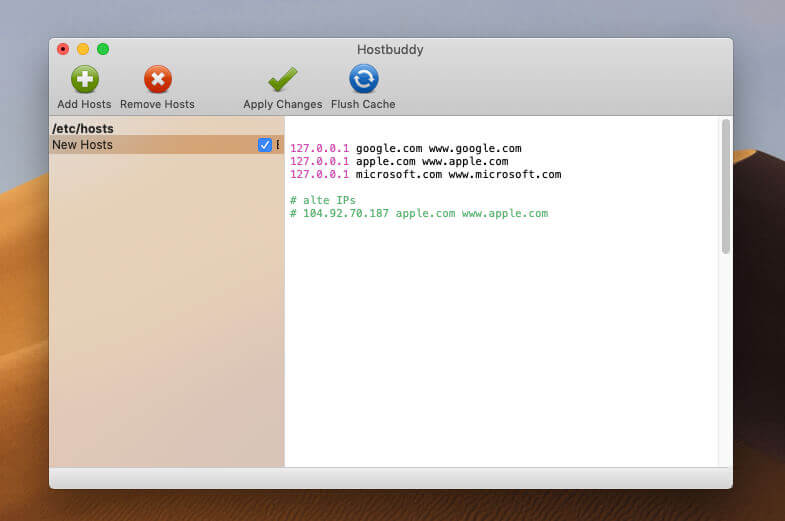The image size is (785, 521).
Task: Click the Flush Cache refresh icon
Action: click(x=363, y=79)
